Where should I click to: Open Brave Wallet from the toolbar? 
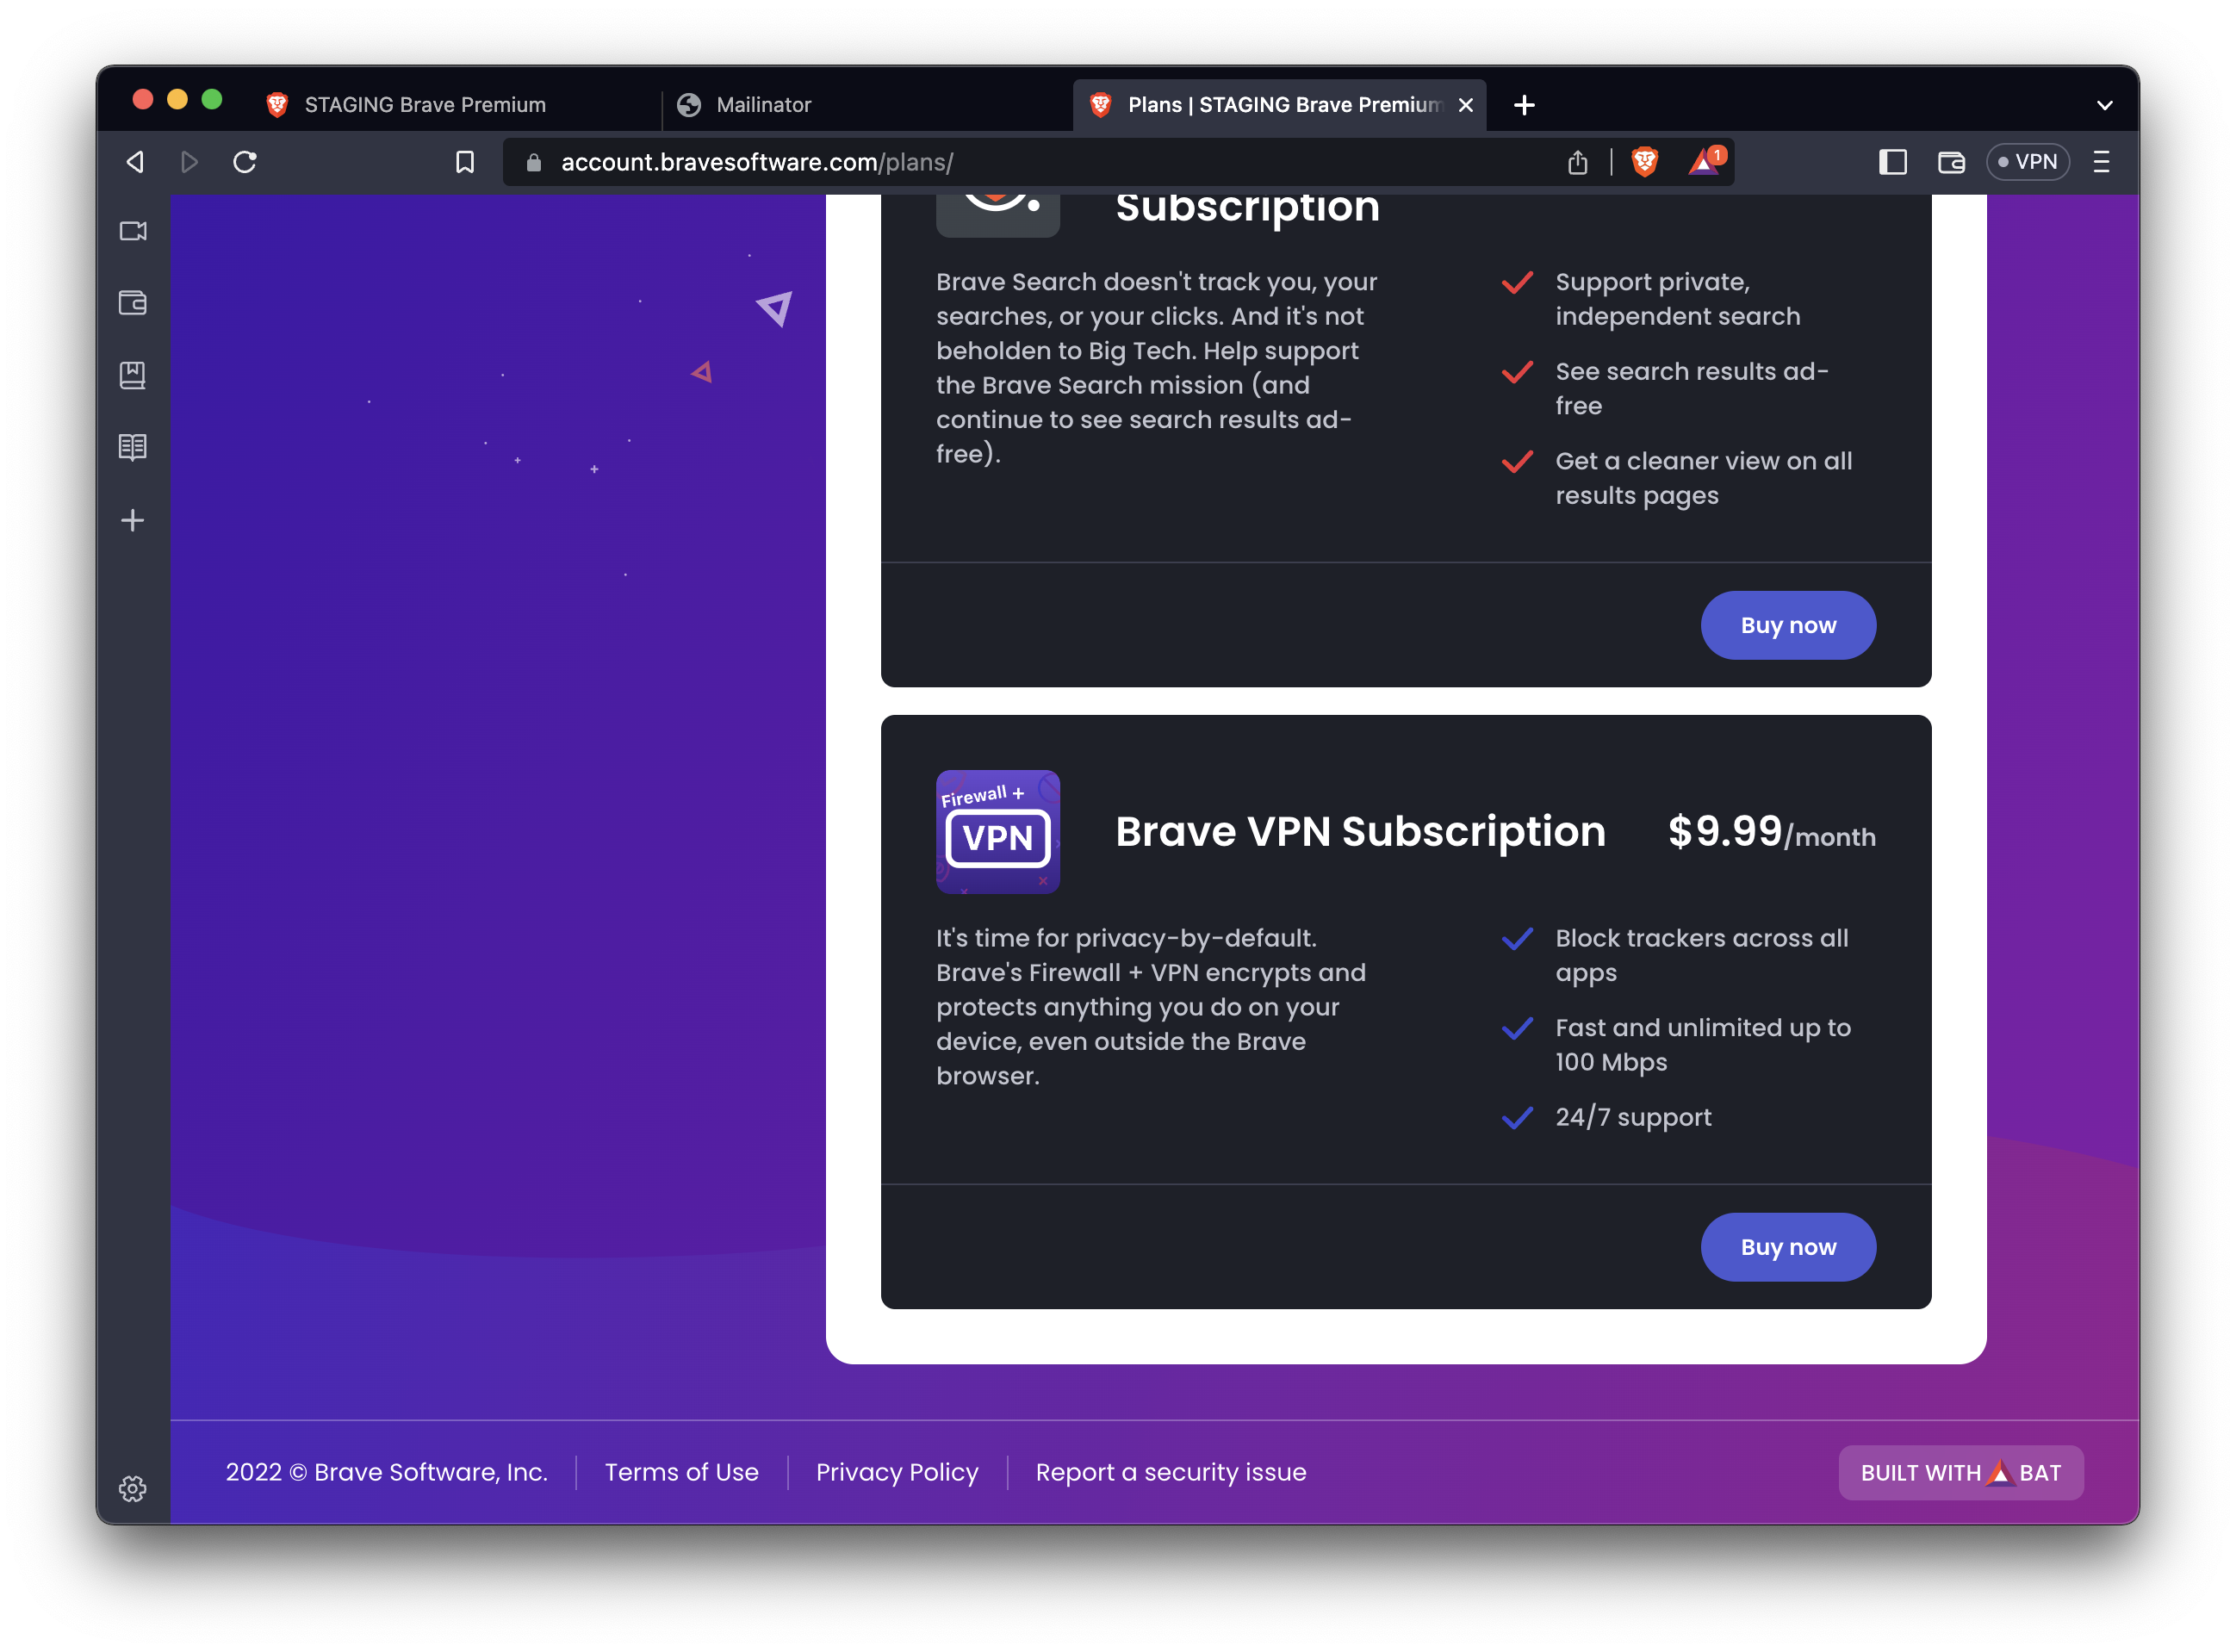1951,161
